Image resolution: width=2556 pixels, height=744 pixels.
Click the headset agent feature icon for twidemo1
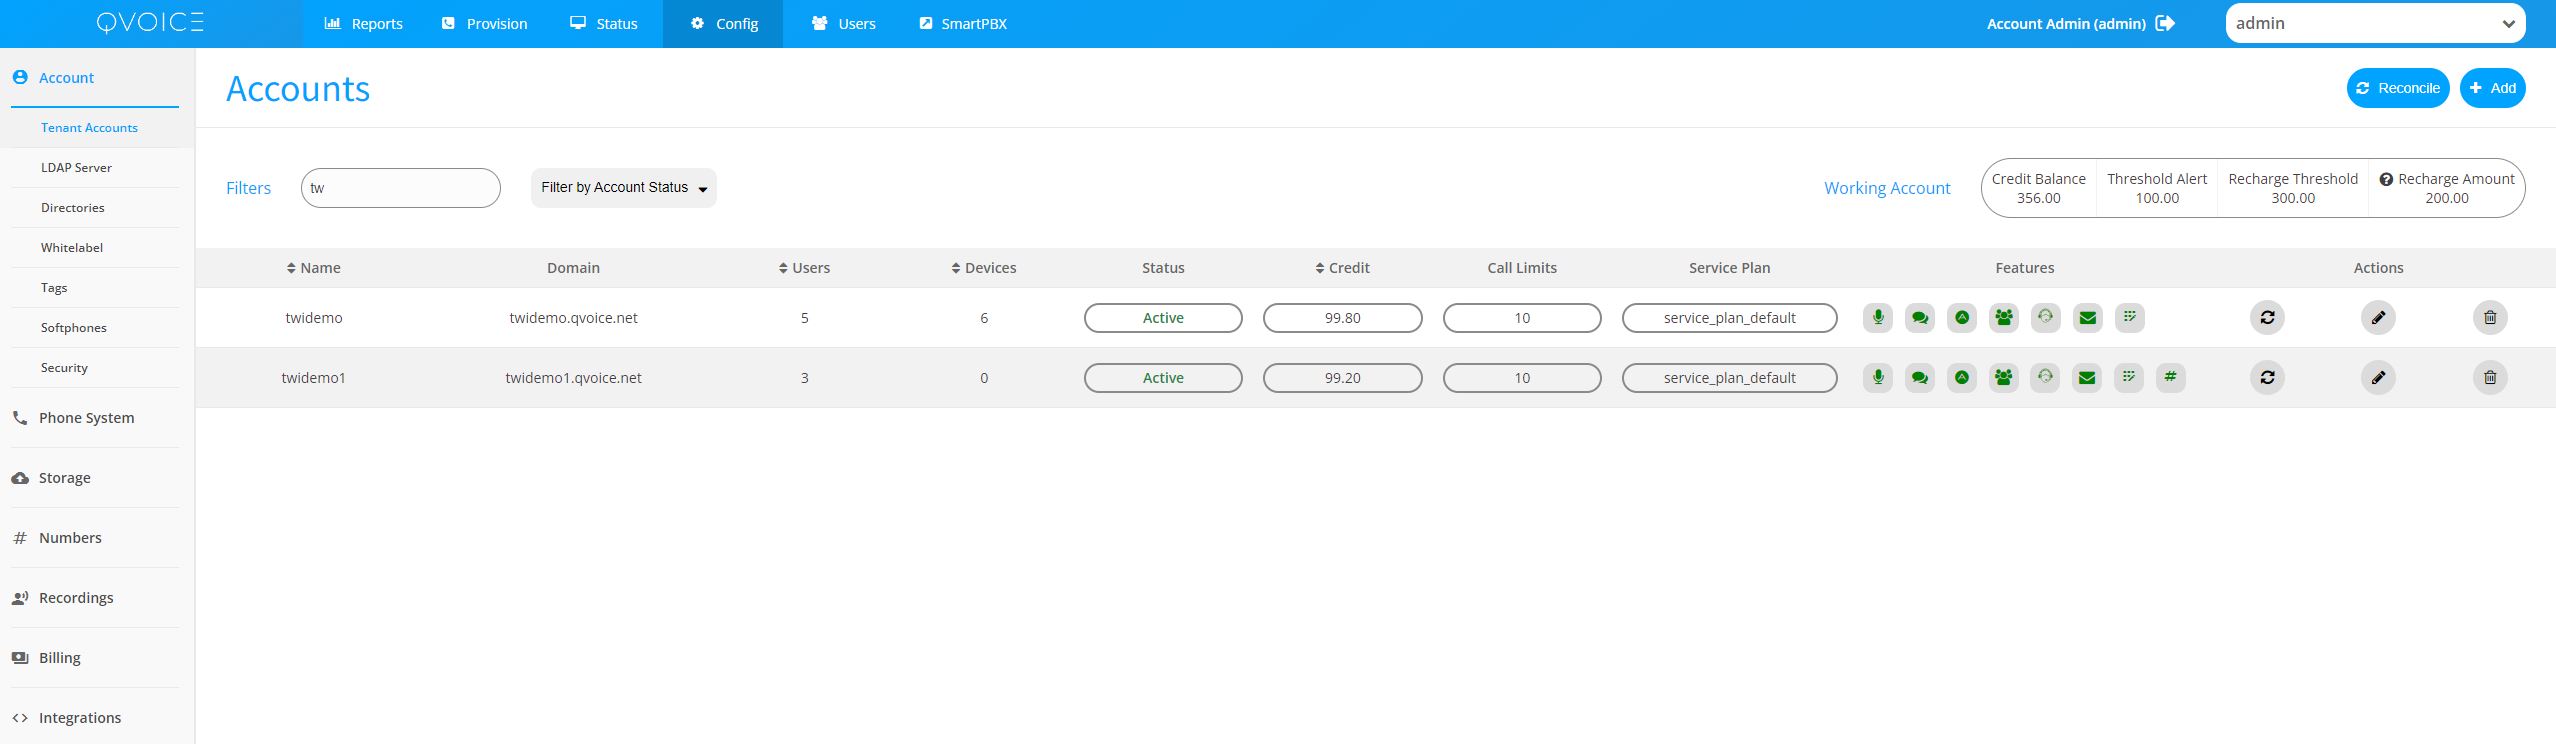2045,378
